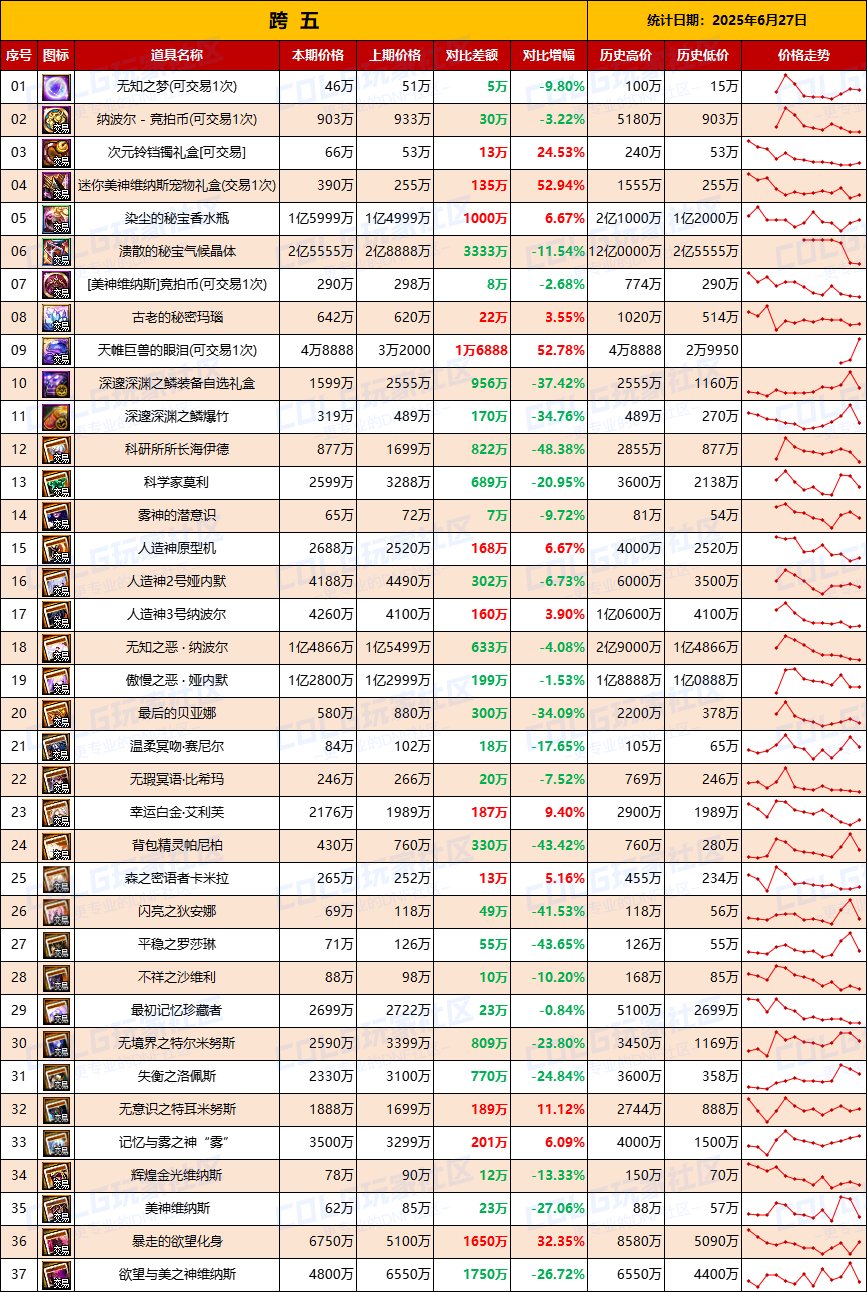Select the pumpkin icon for 深邃深渊之鳞爆竹
Image resolution: width=867 pixels, height=1292 pixels.
(56, 417)
